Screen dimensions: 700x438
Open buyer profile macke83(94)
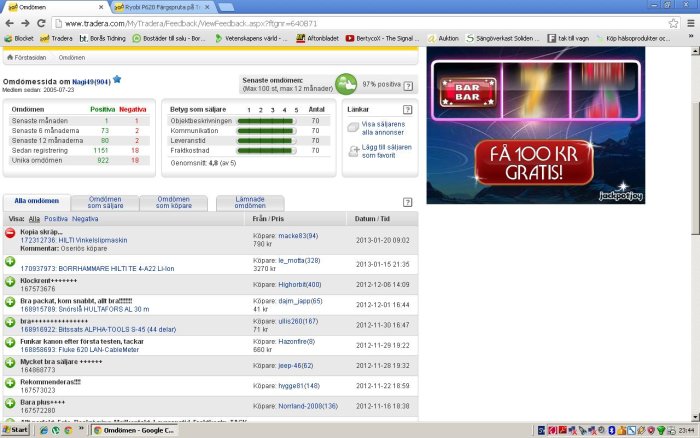tap(298, 236)
